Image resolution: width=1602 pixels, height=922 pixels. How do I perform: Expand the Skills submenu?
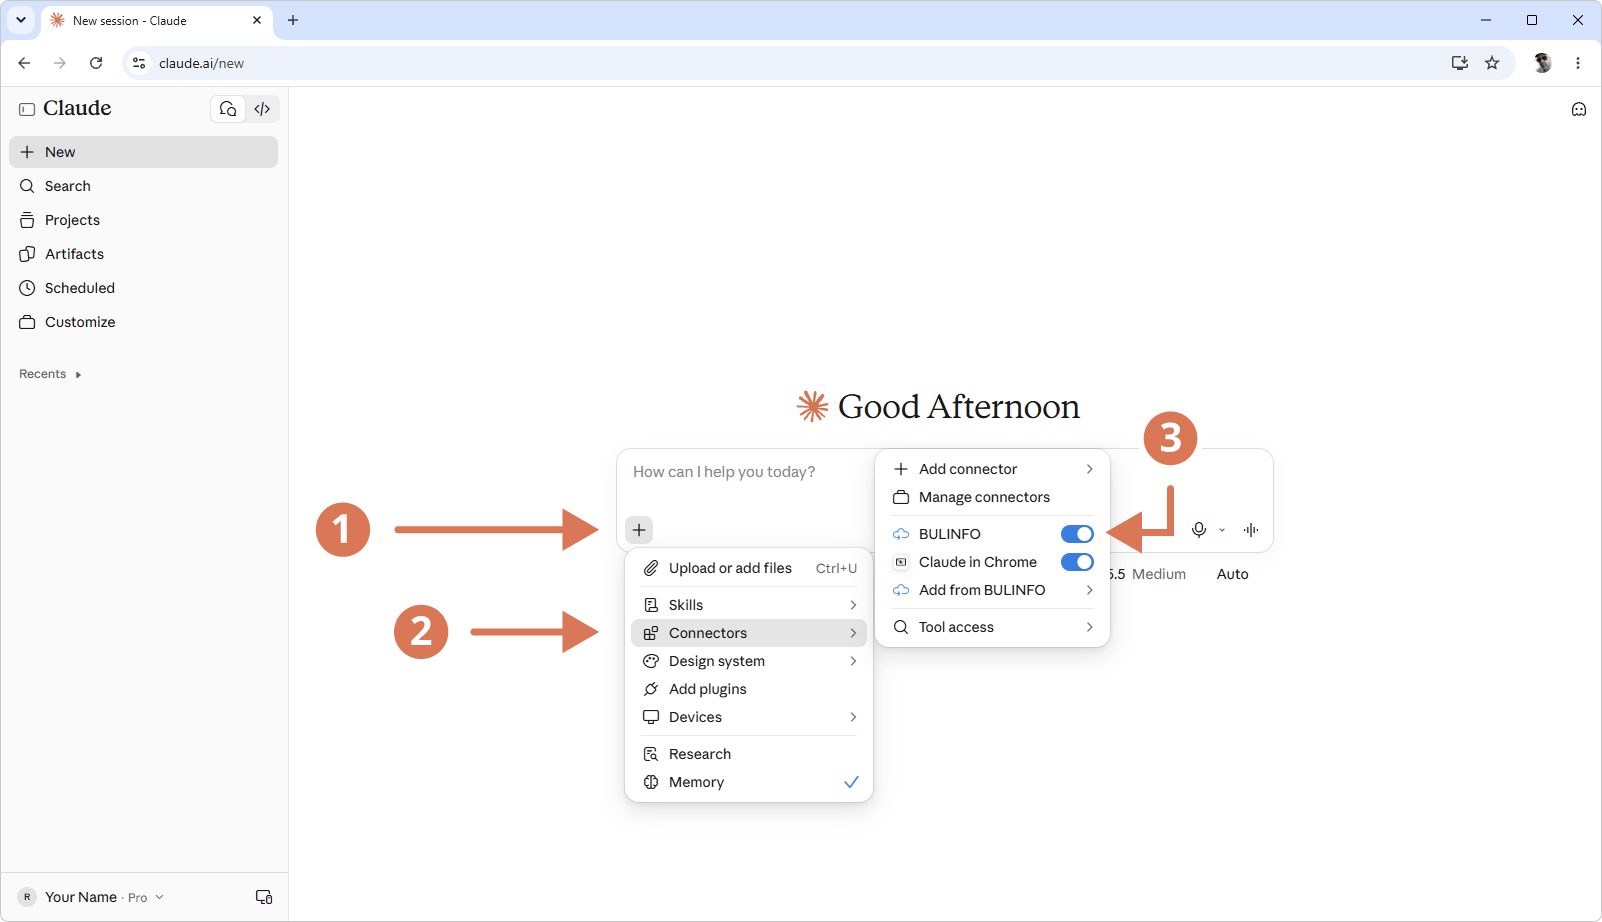click(x=749, y=605)
